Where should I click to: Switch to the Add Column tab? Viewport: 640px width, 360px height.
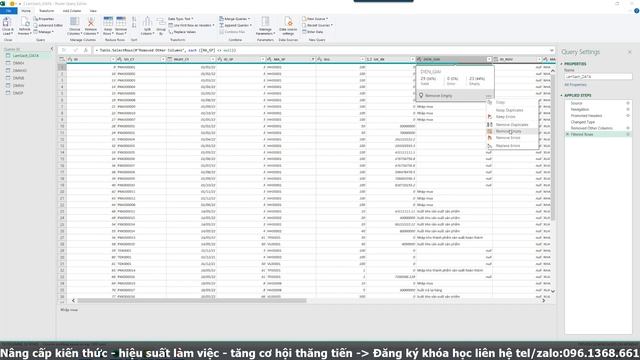(x=72, y=11)
